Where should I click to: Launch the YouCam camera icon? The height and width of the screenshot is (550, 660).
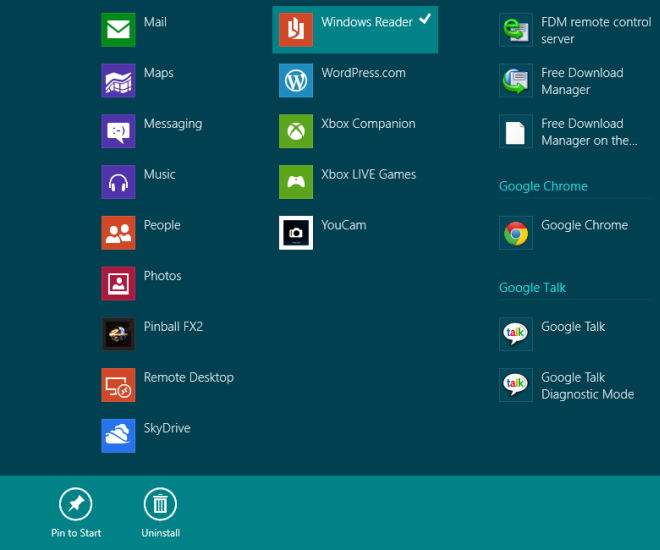pyautogui.click(x=296, y=233)
